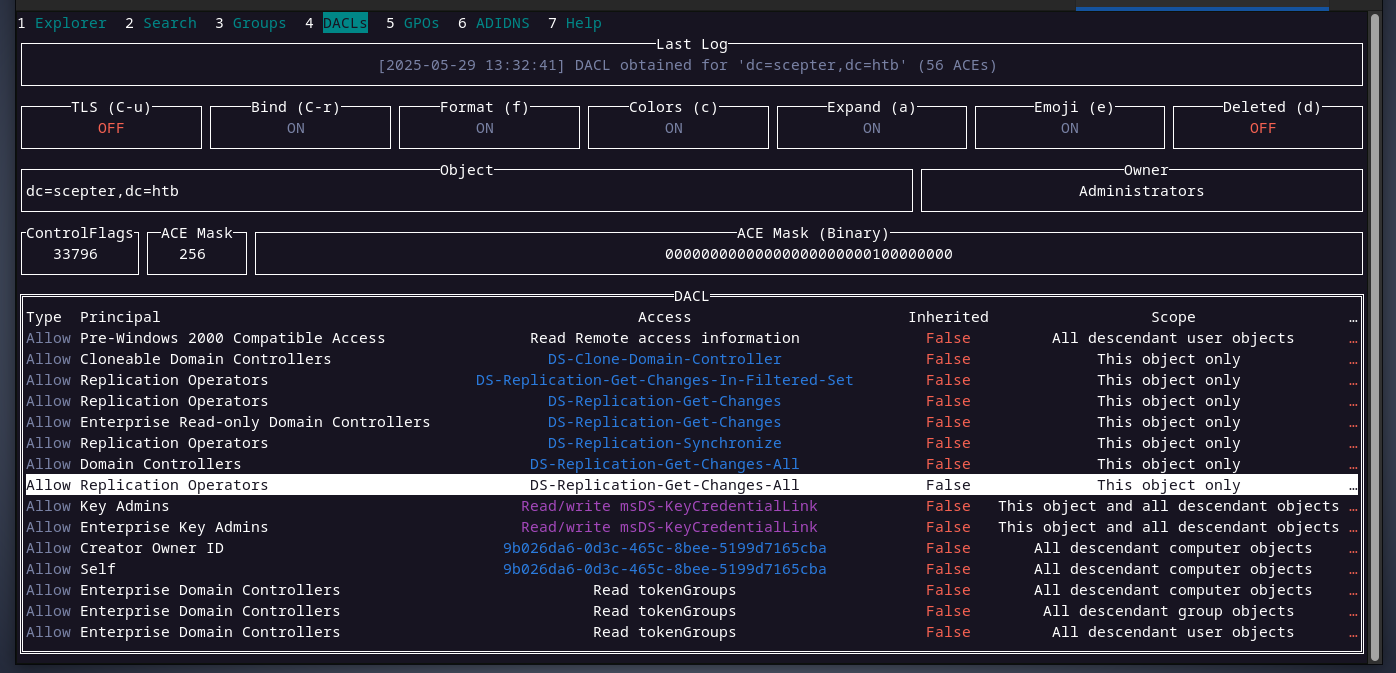The image size is (1396, 673).
Task: Select the Cloneable Domain Controllers ACE row
Action: coord(205,359)
